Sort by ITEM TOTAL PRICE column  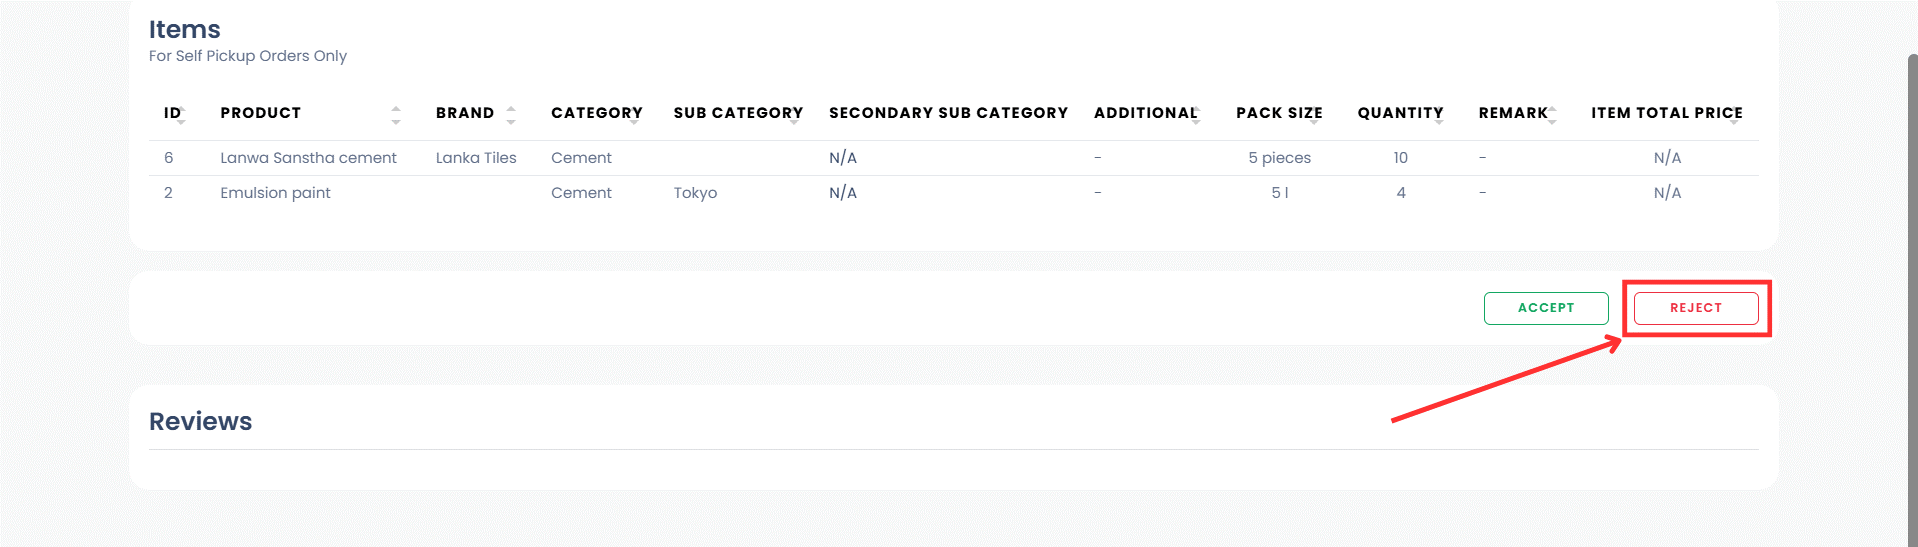[x=1666, y=113]
